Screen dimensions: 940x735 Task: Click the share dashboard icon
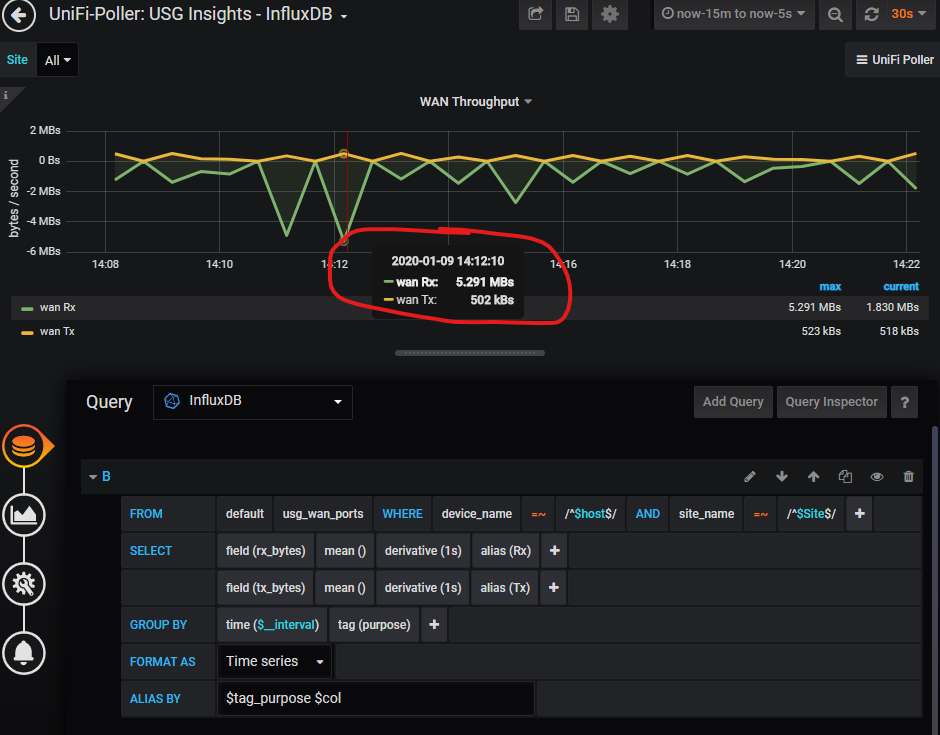[535, 14]
